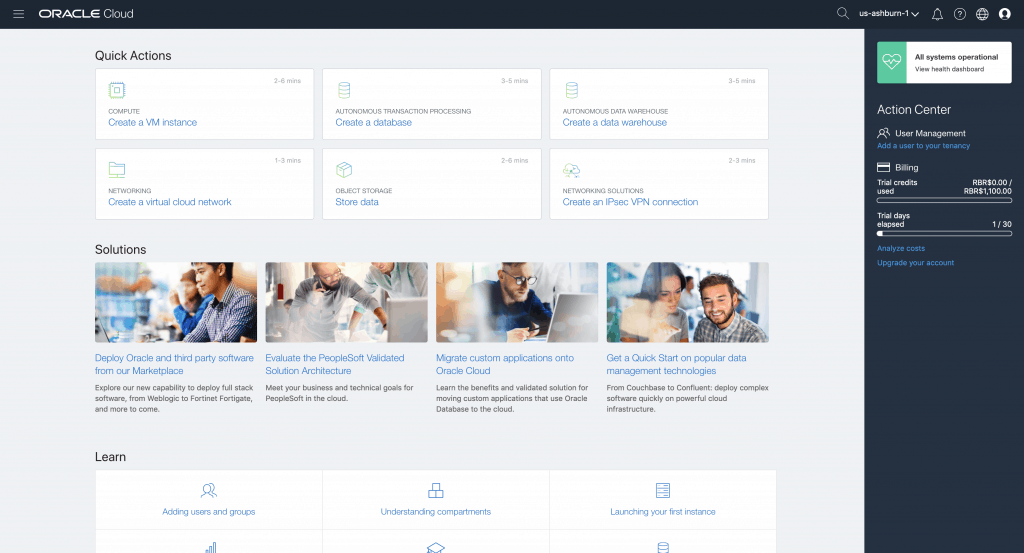Click the health heartbeat status icon
1024x553 pixels.
coord(891,63)
